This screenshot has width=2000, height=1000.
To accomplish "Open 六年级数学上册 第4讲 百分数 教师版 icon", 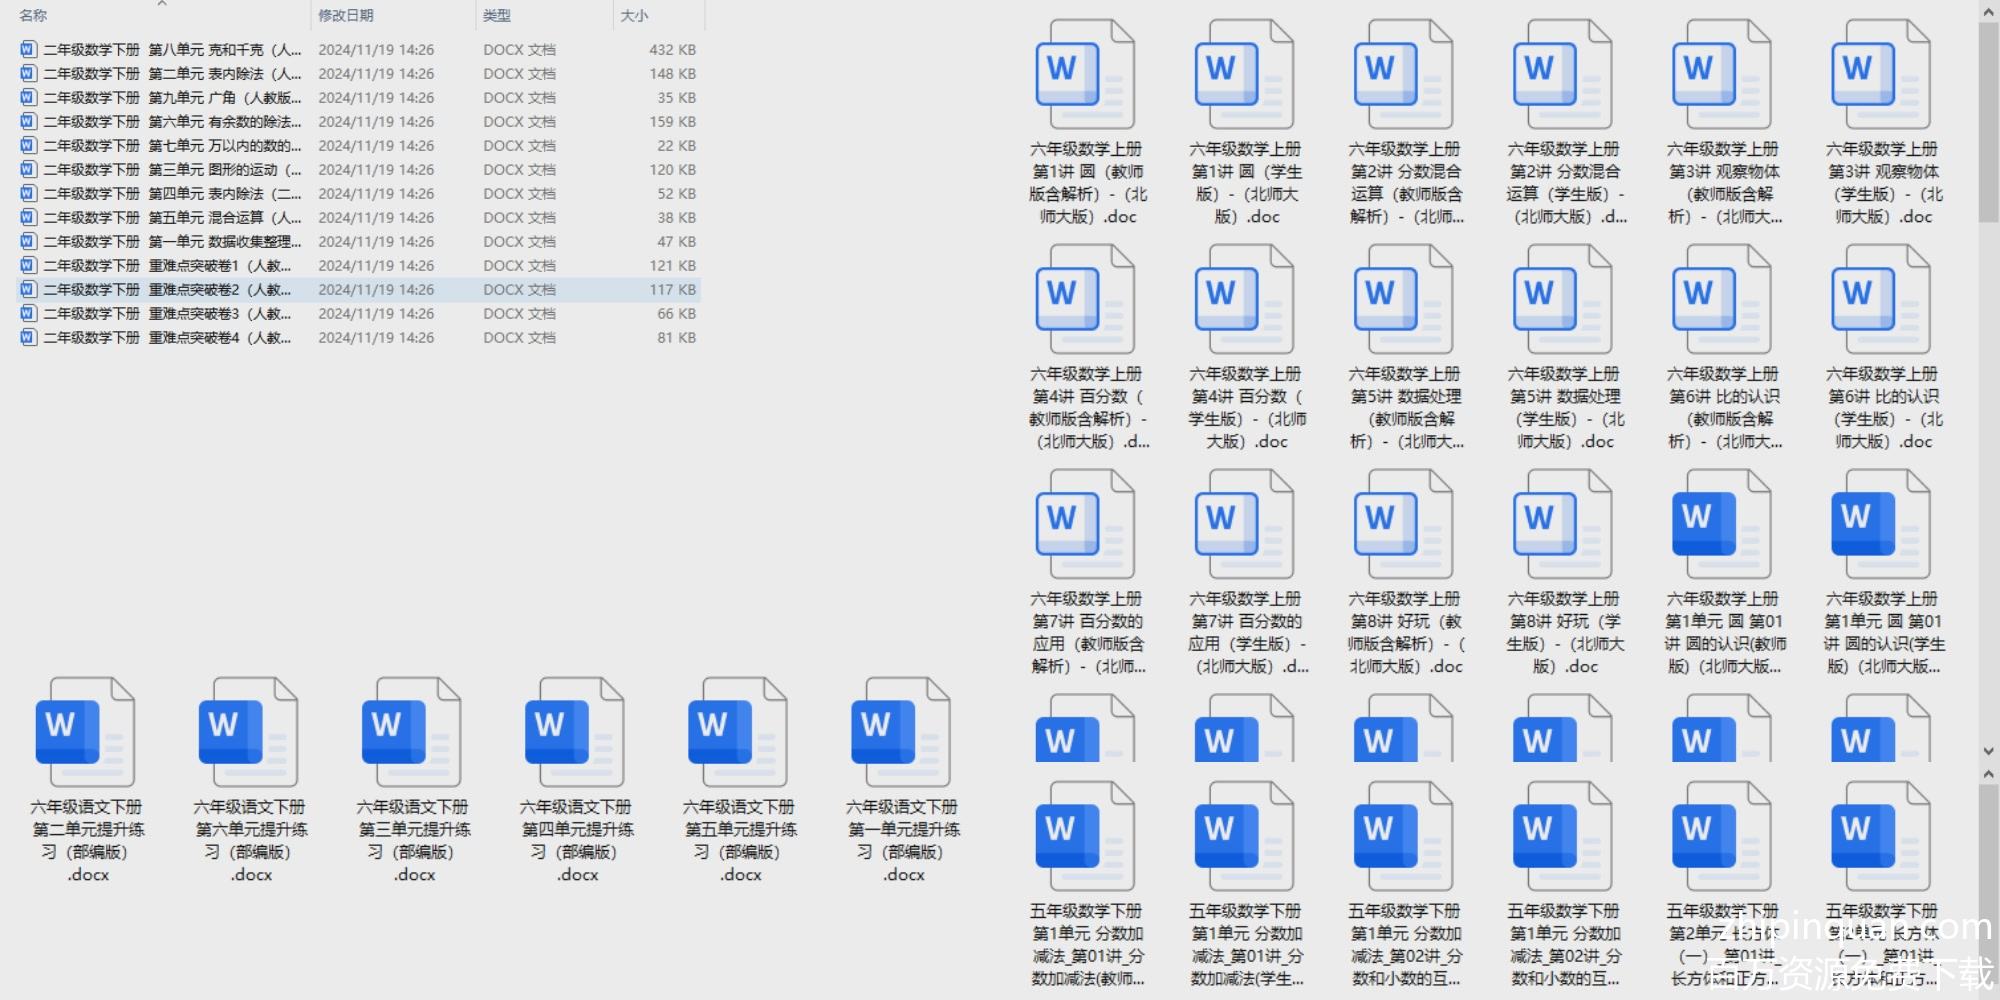I will [x=1085, y=300].
